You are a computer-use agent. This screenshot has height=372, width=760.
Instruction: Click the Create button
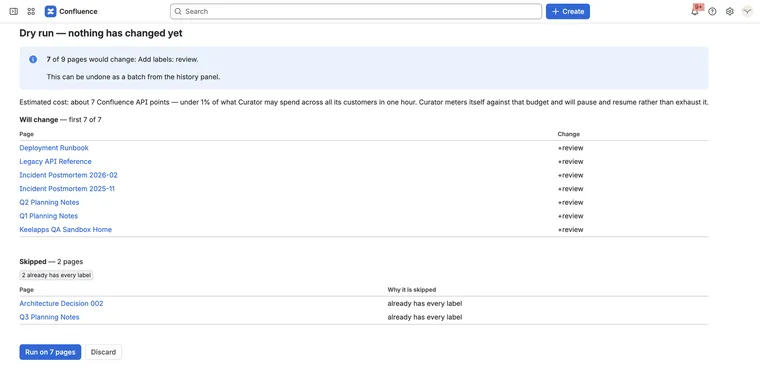pos(568,11)
